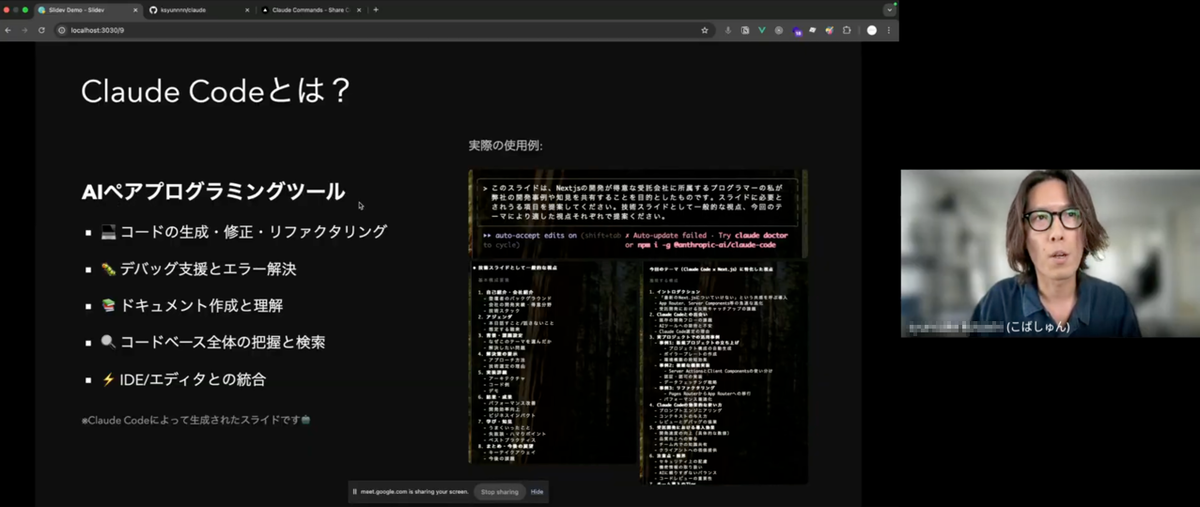This screenshot has height=507, width=1200.
Task: Expand the tab search dropdown arrow
Action: click(889, 9)
